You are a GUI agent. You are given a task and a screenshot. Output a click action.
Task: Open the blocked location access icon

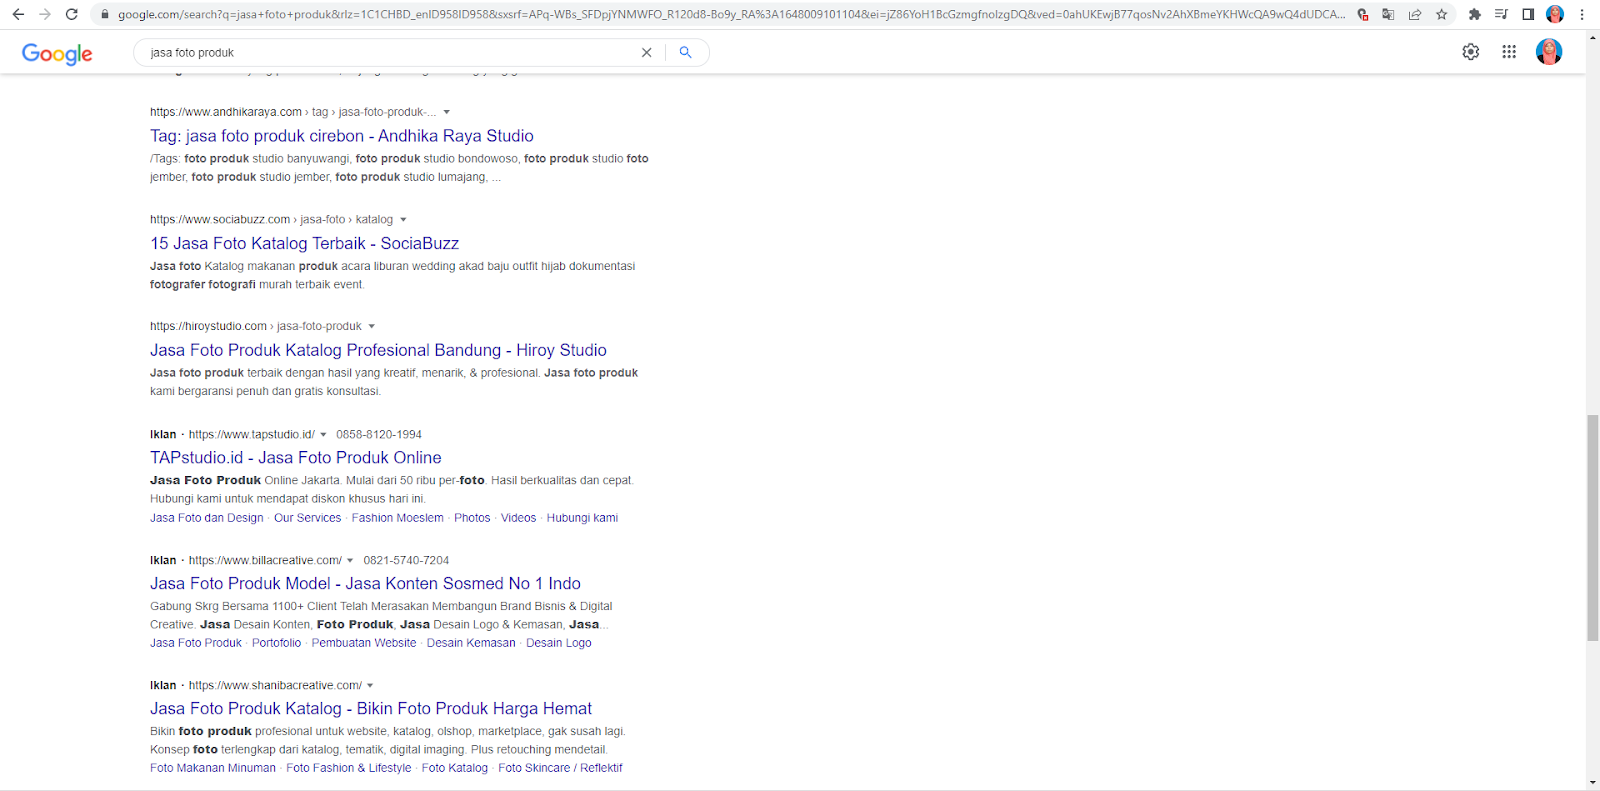(x=1362, y=14)
